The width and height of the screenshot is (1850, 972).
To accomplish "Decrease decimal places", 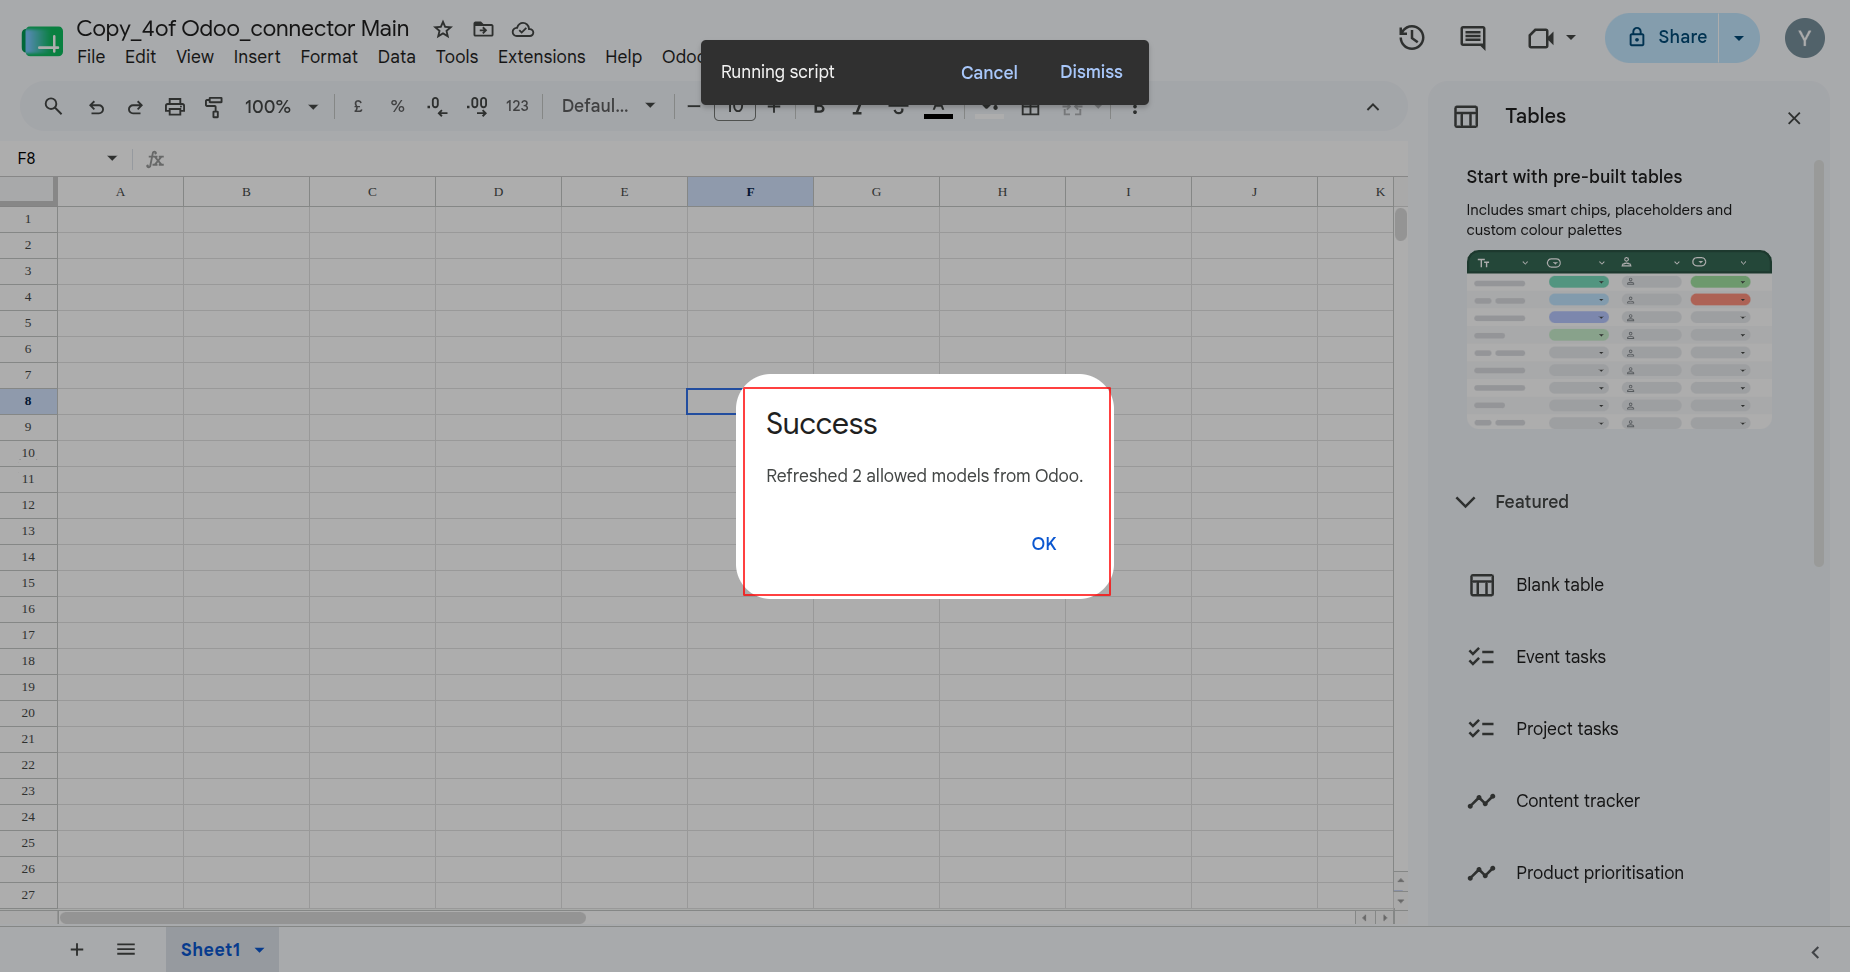I will tap(437, 106).
